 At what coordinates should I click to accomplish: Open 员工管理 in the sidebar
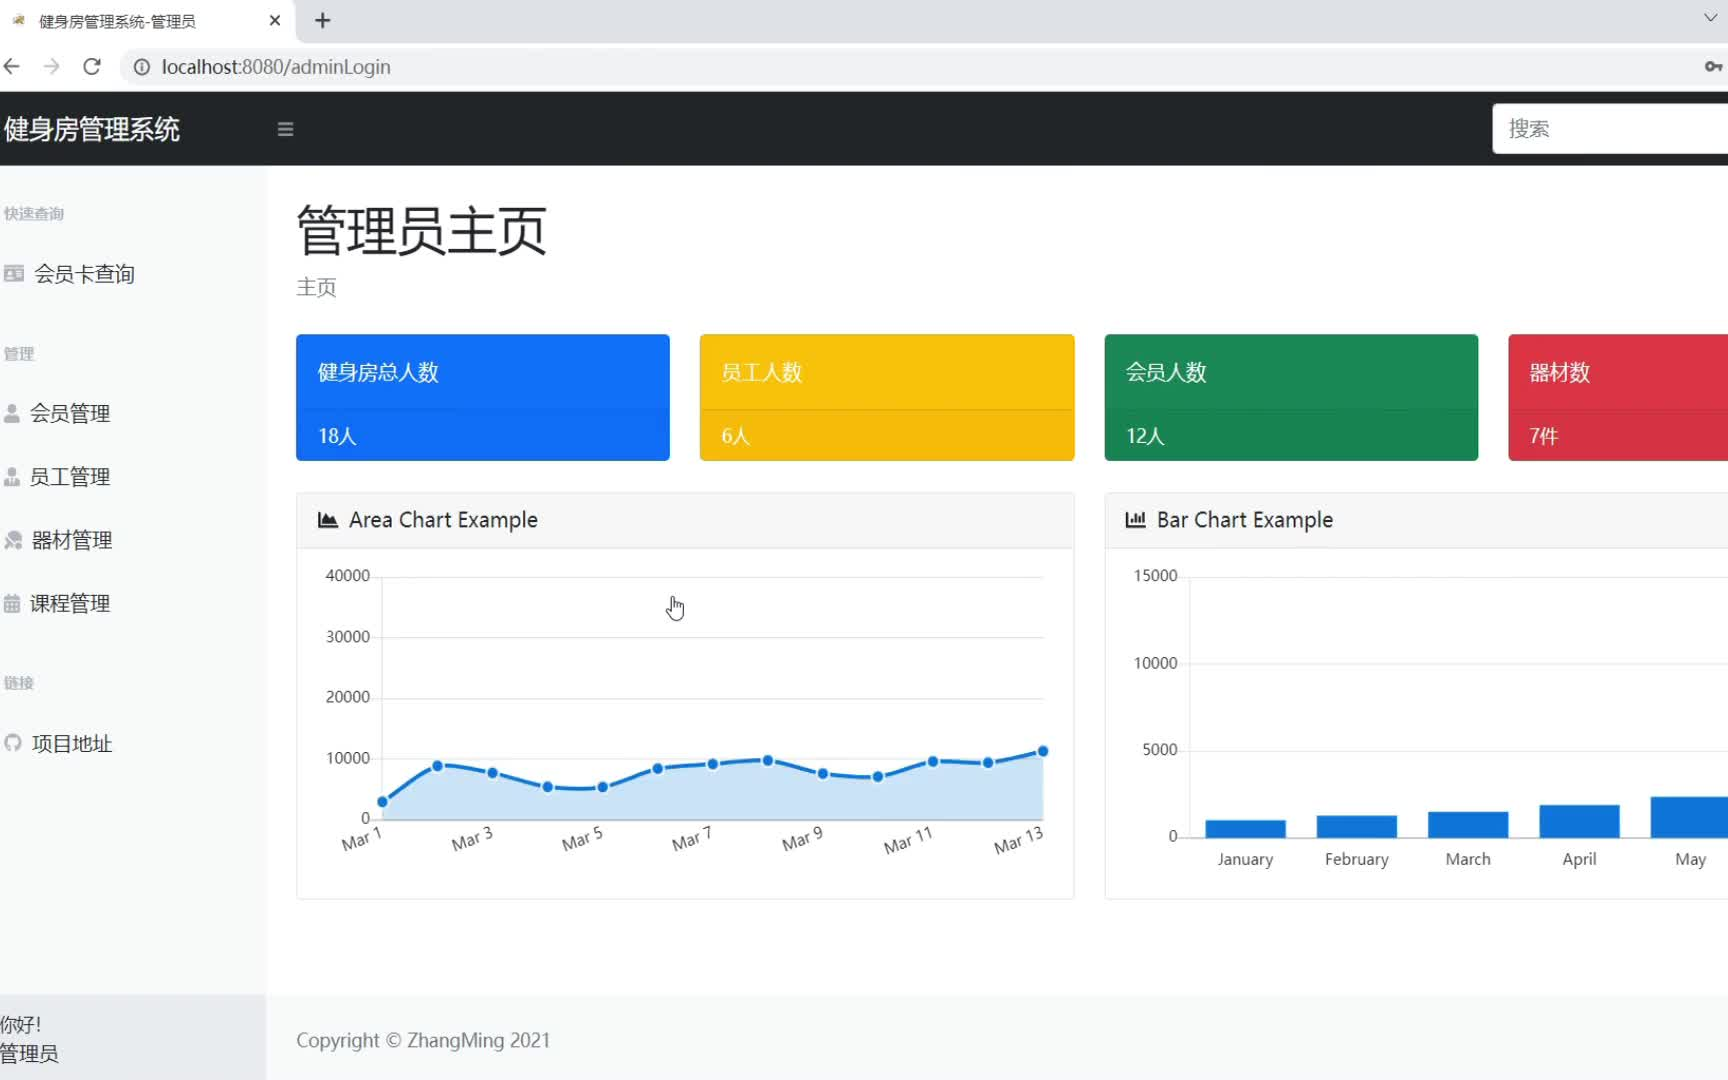tap(70, 477)
